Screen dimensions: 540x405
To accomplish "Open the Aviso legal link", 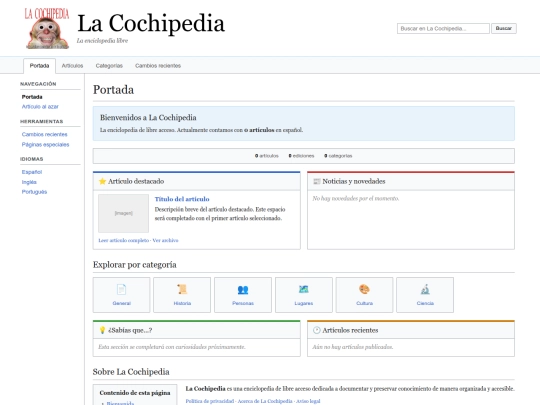I will (x=308, y=401).
